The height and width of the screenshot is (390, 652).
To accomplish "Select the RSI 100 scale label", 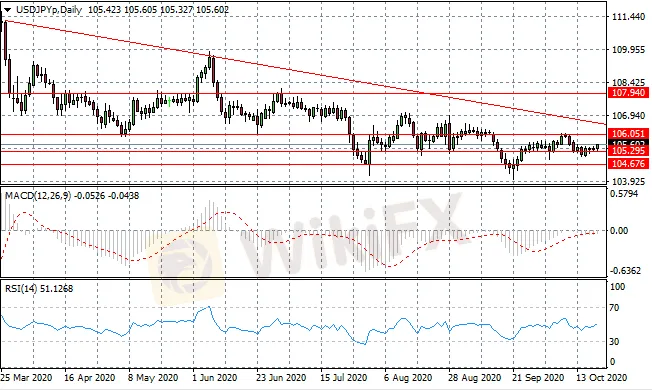I will click(x=617, y=287).
